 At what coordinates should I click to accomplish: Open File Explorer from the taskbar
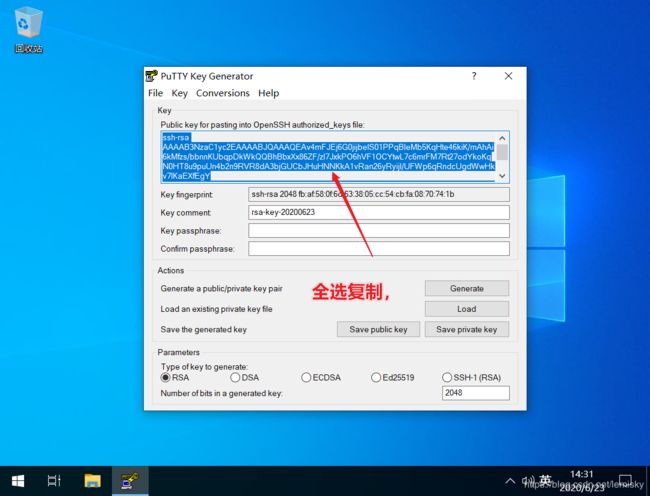click(x=92, y=481)
